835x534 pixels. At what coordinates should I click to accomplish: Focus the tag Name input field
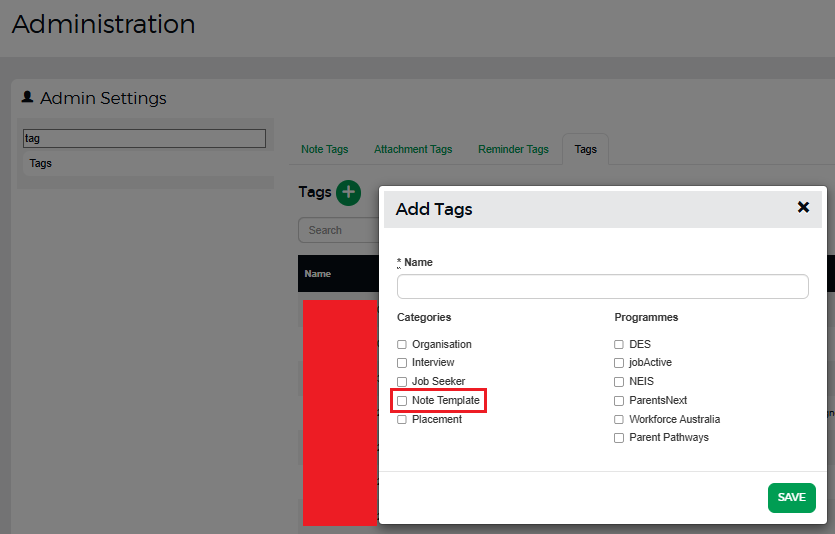(602, 286)
